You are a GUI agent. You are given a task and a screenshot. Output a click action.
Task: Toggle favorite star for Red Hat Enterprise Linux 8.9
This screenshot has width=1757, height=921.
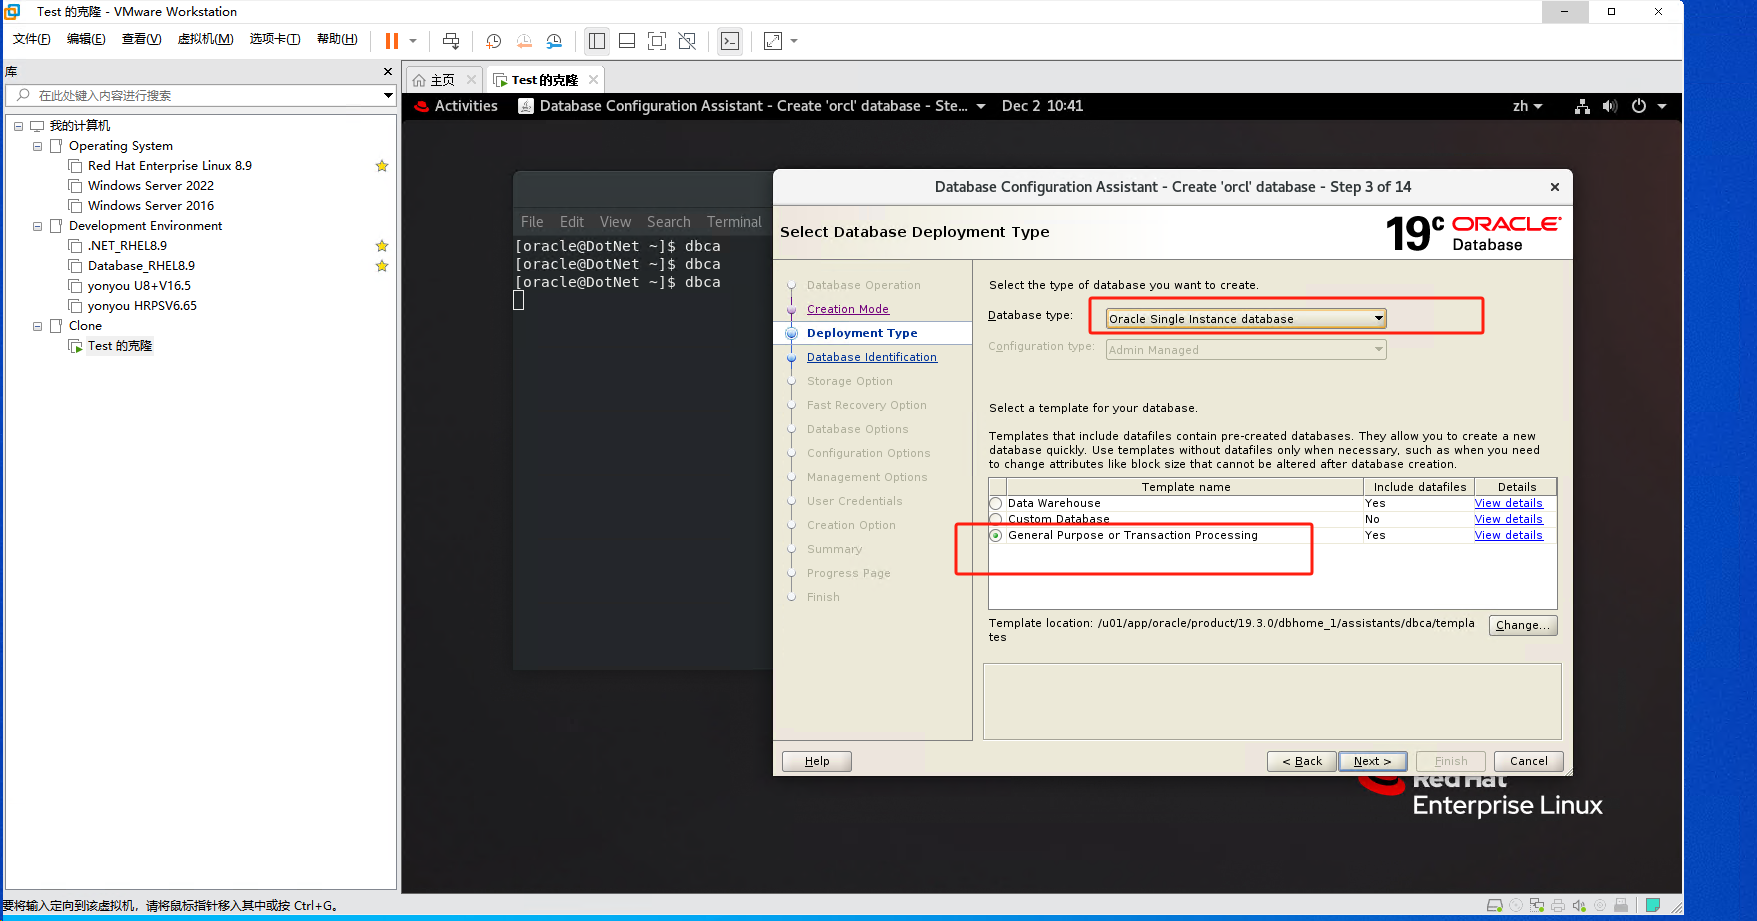tap(382, 166)
